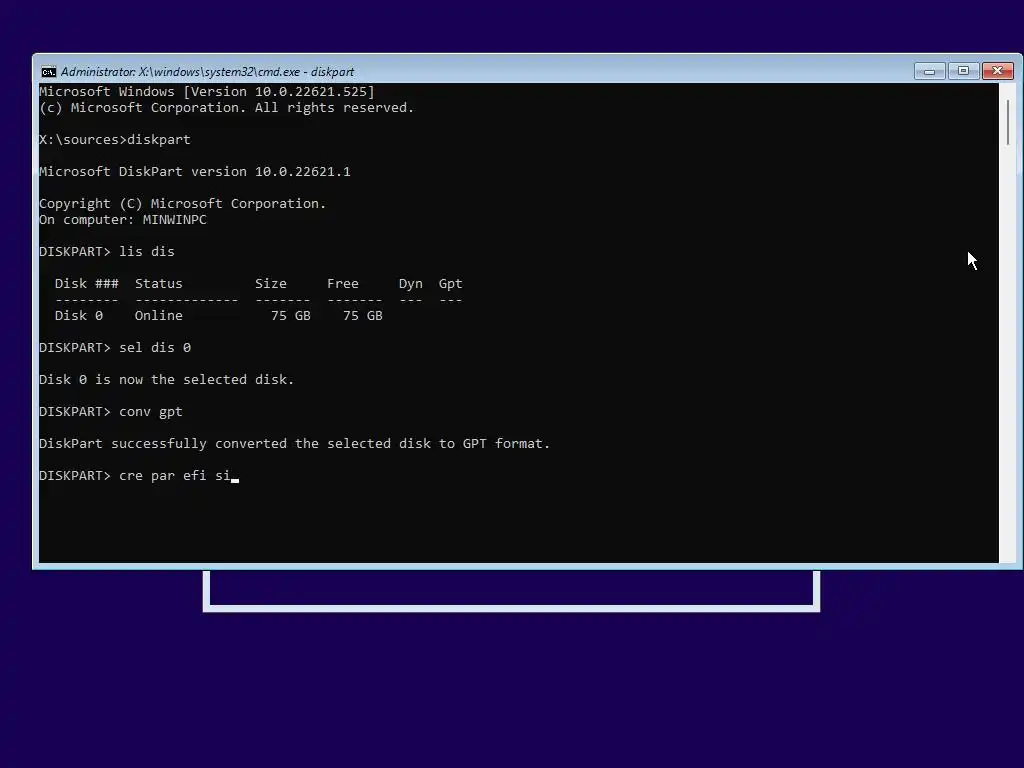This screenshot has width=1024, height=768.
Task: Click the 'Microsoft Windows [Version 10.0.22621.525]' line
Action: pyautogui.click(x=207, y=91)
